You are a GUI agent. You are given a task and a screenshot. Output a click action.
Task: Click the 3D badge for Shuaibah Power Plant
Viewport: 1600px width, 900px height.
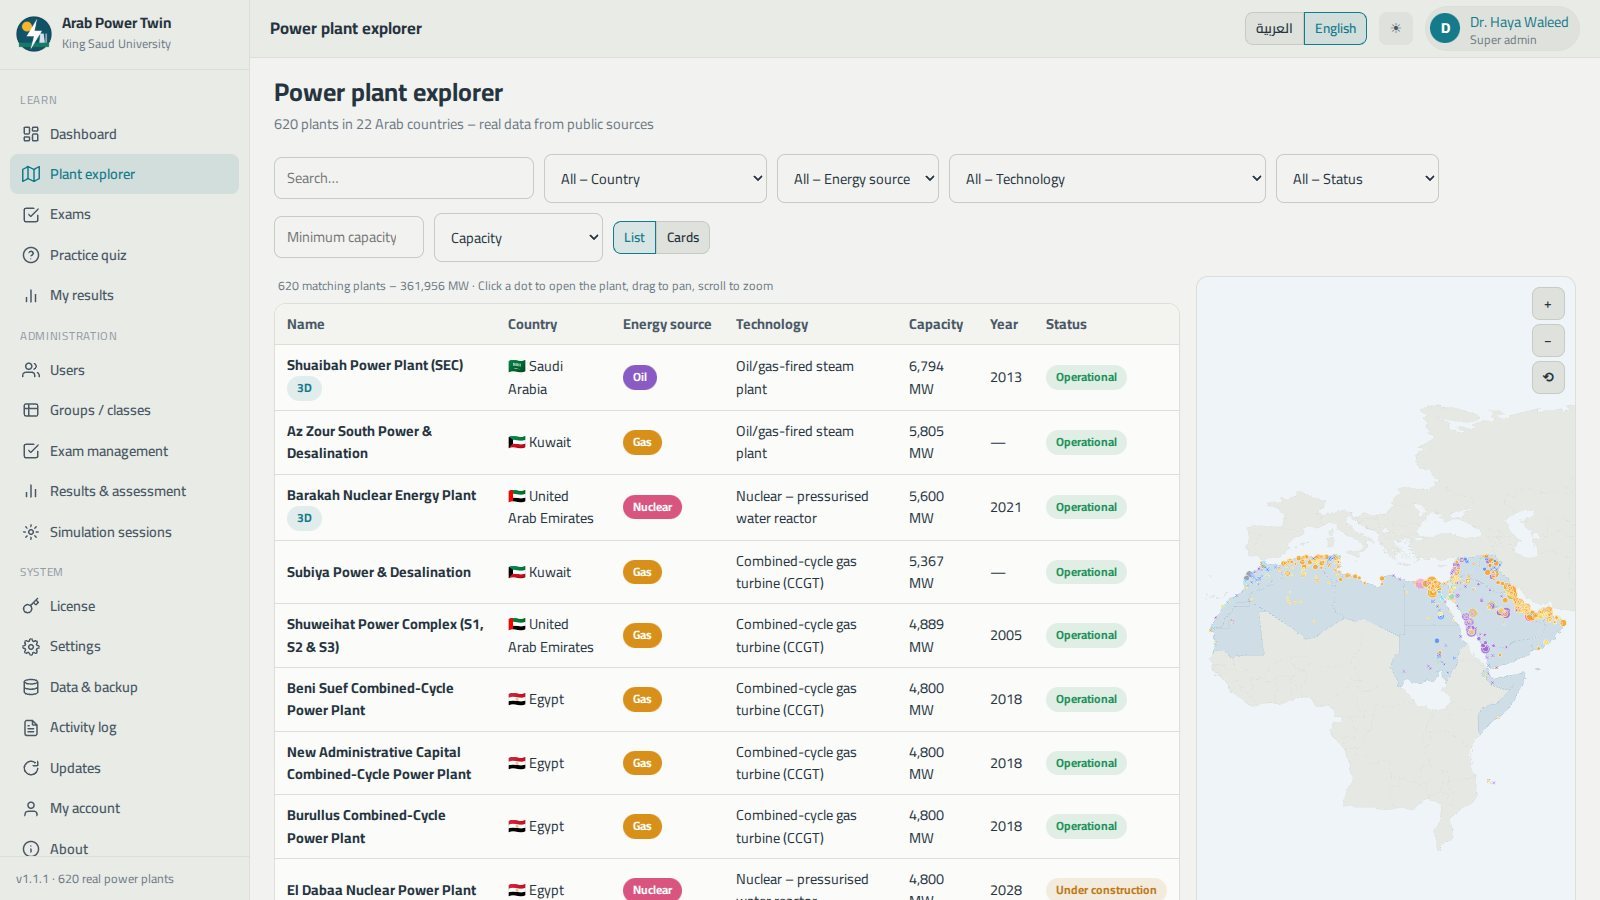pos(304,388)
